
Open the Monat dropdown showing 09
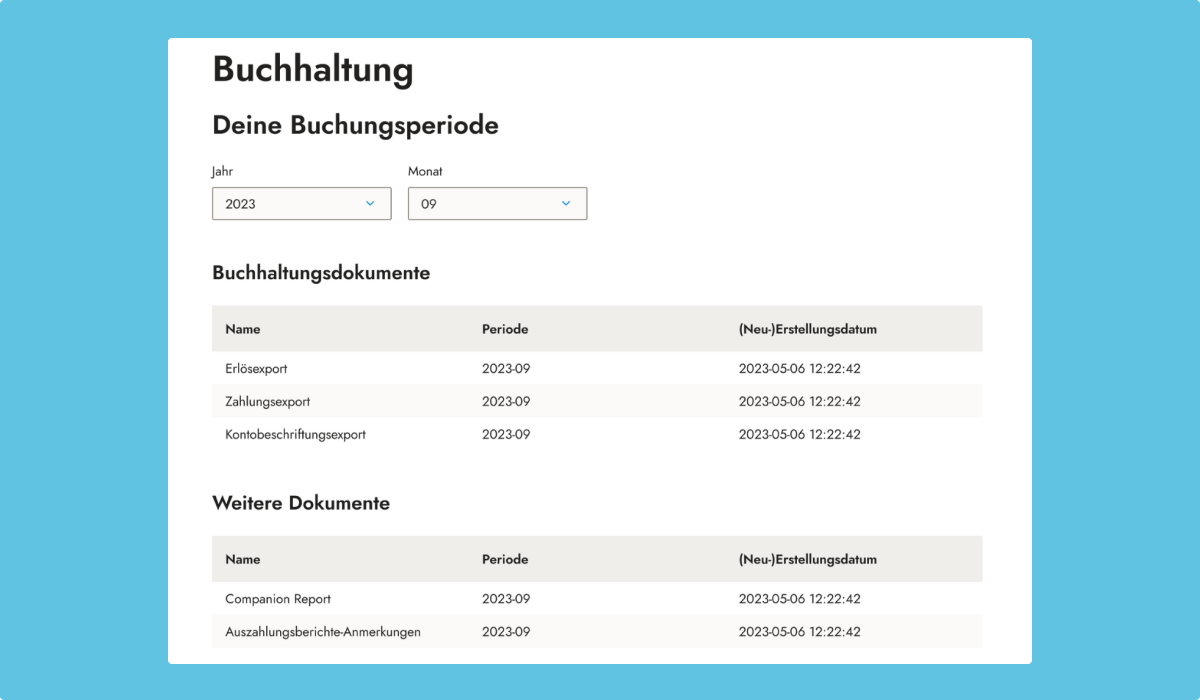pyautogui.click(x=497, y=203)
